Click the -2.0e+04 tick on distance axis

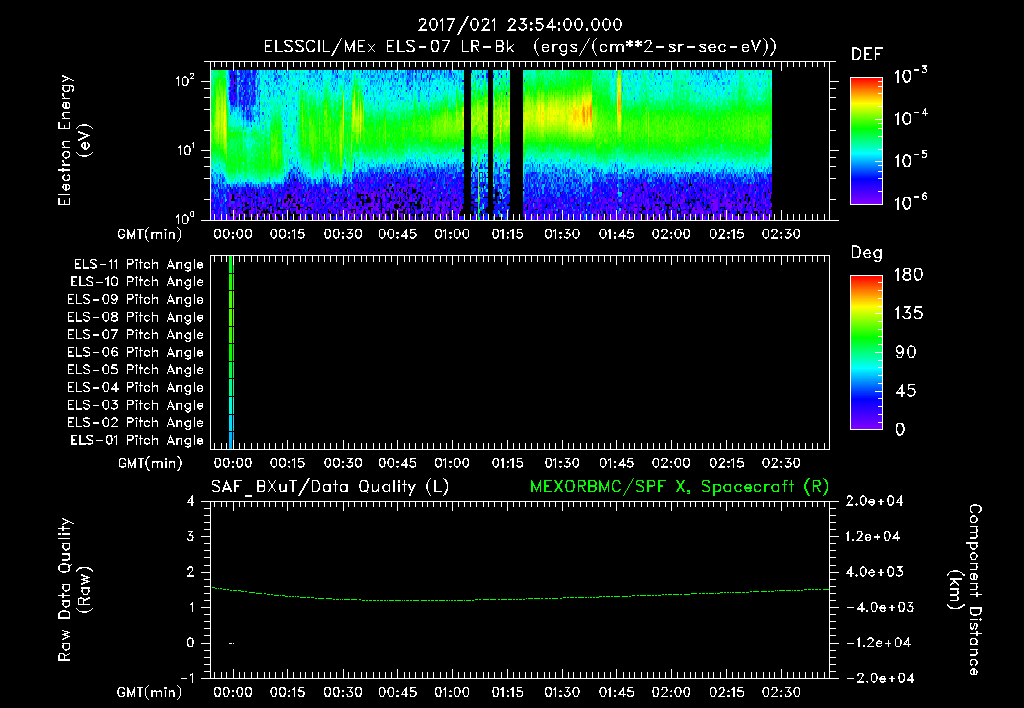point(879,678)
